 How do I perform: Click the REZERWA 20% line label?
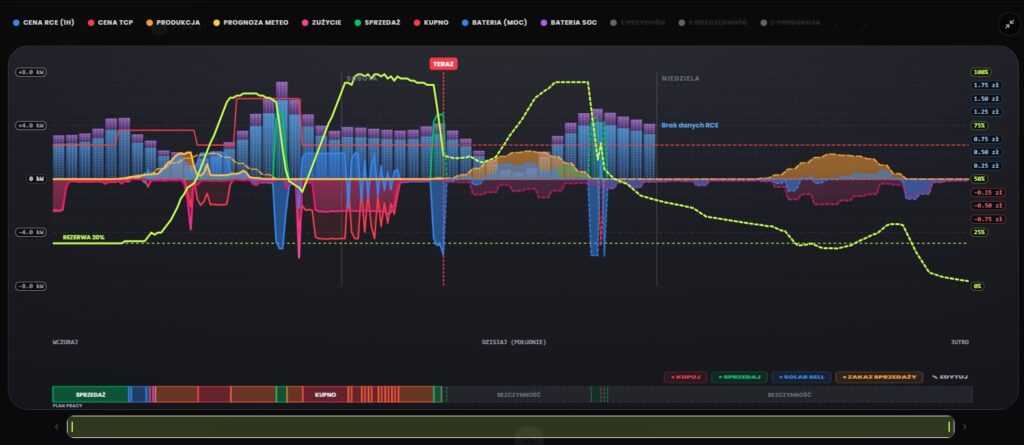84,237
